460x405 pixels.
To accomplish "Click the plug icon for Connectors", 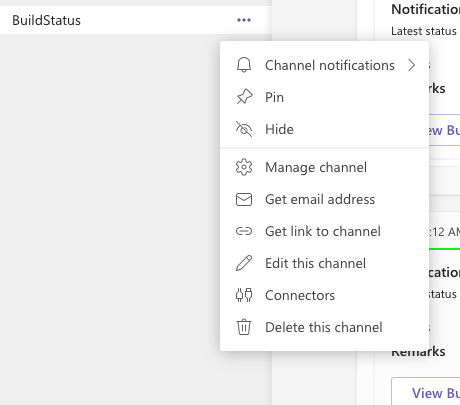I will coord(244,295).
